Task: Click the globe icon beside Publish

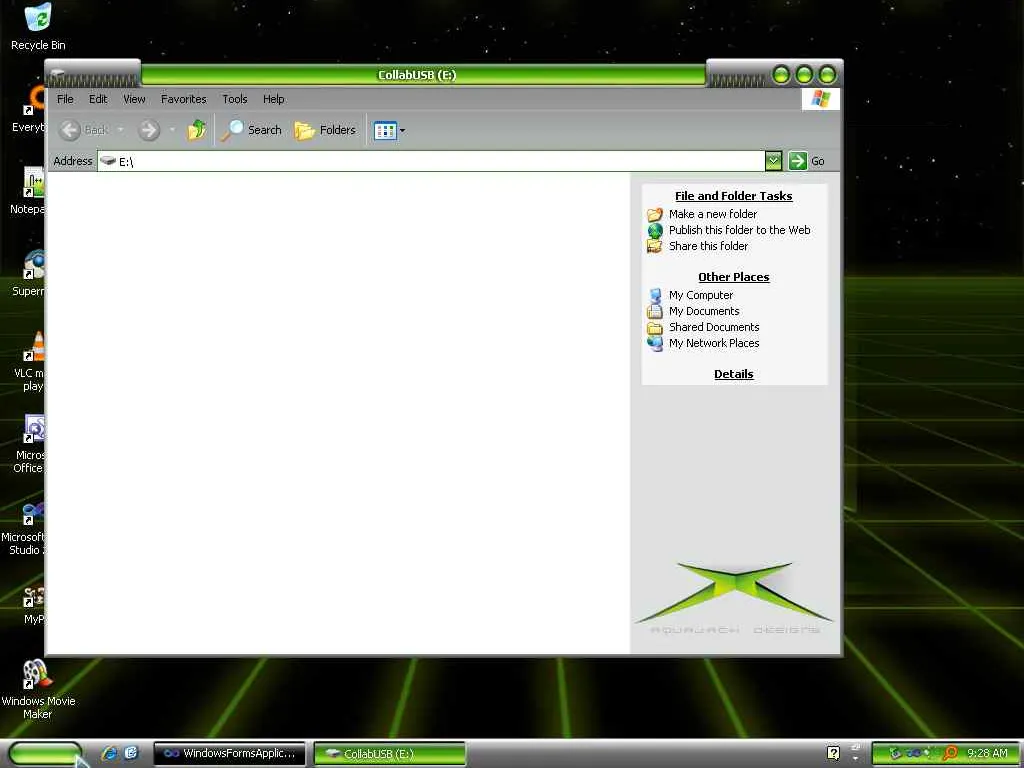Action: click(655, 231)
